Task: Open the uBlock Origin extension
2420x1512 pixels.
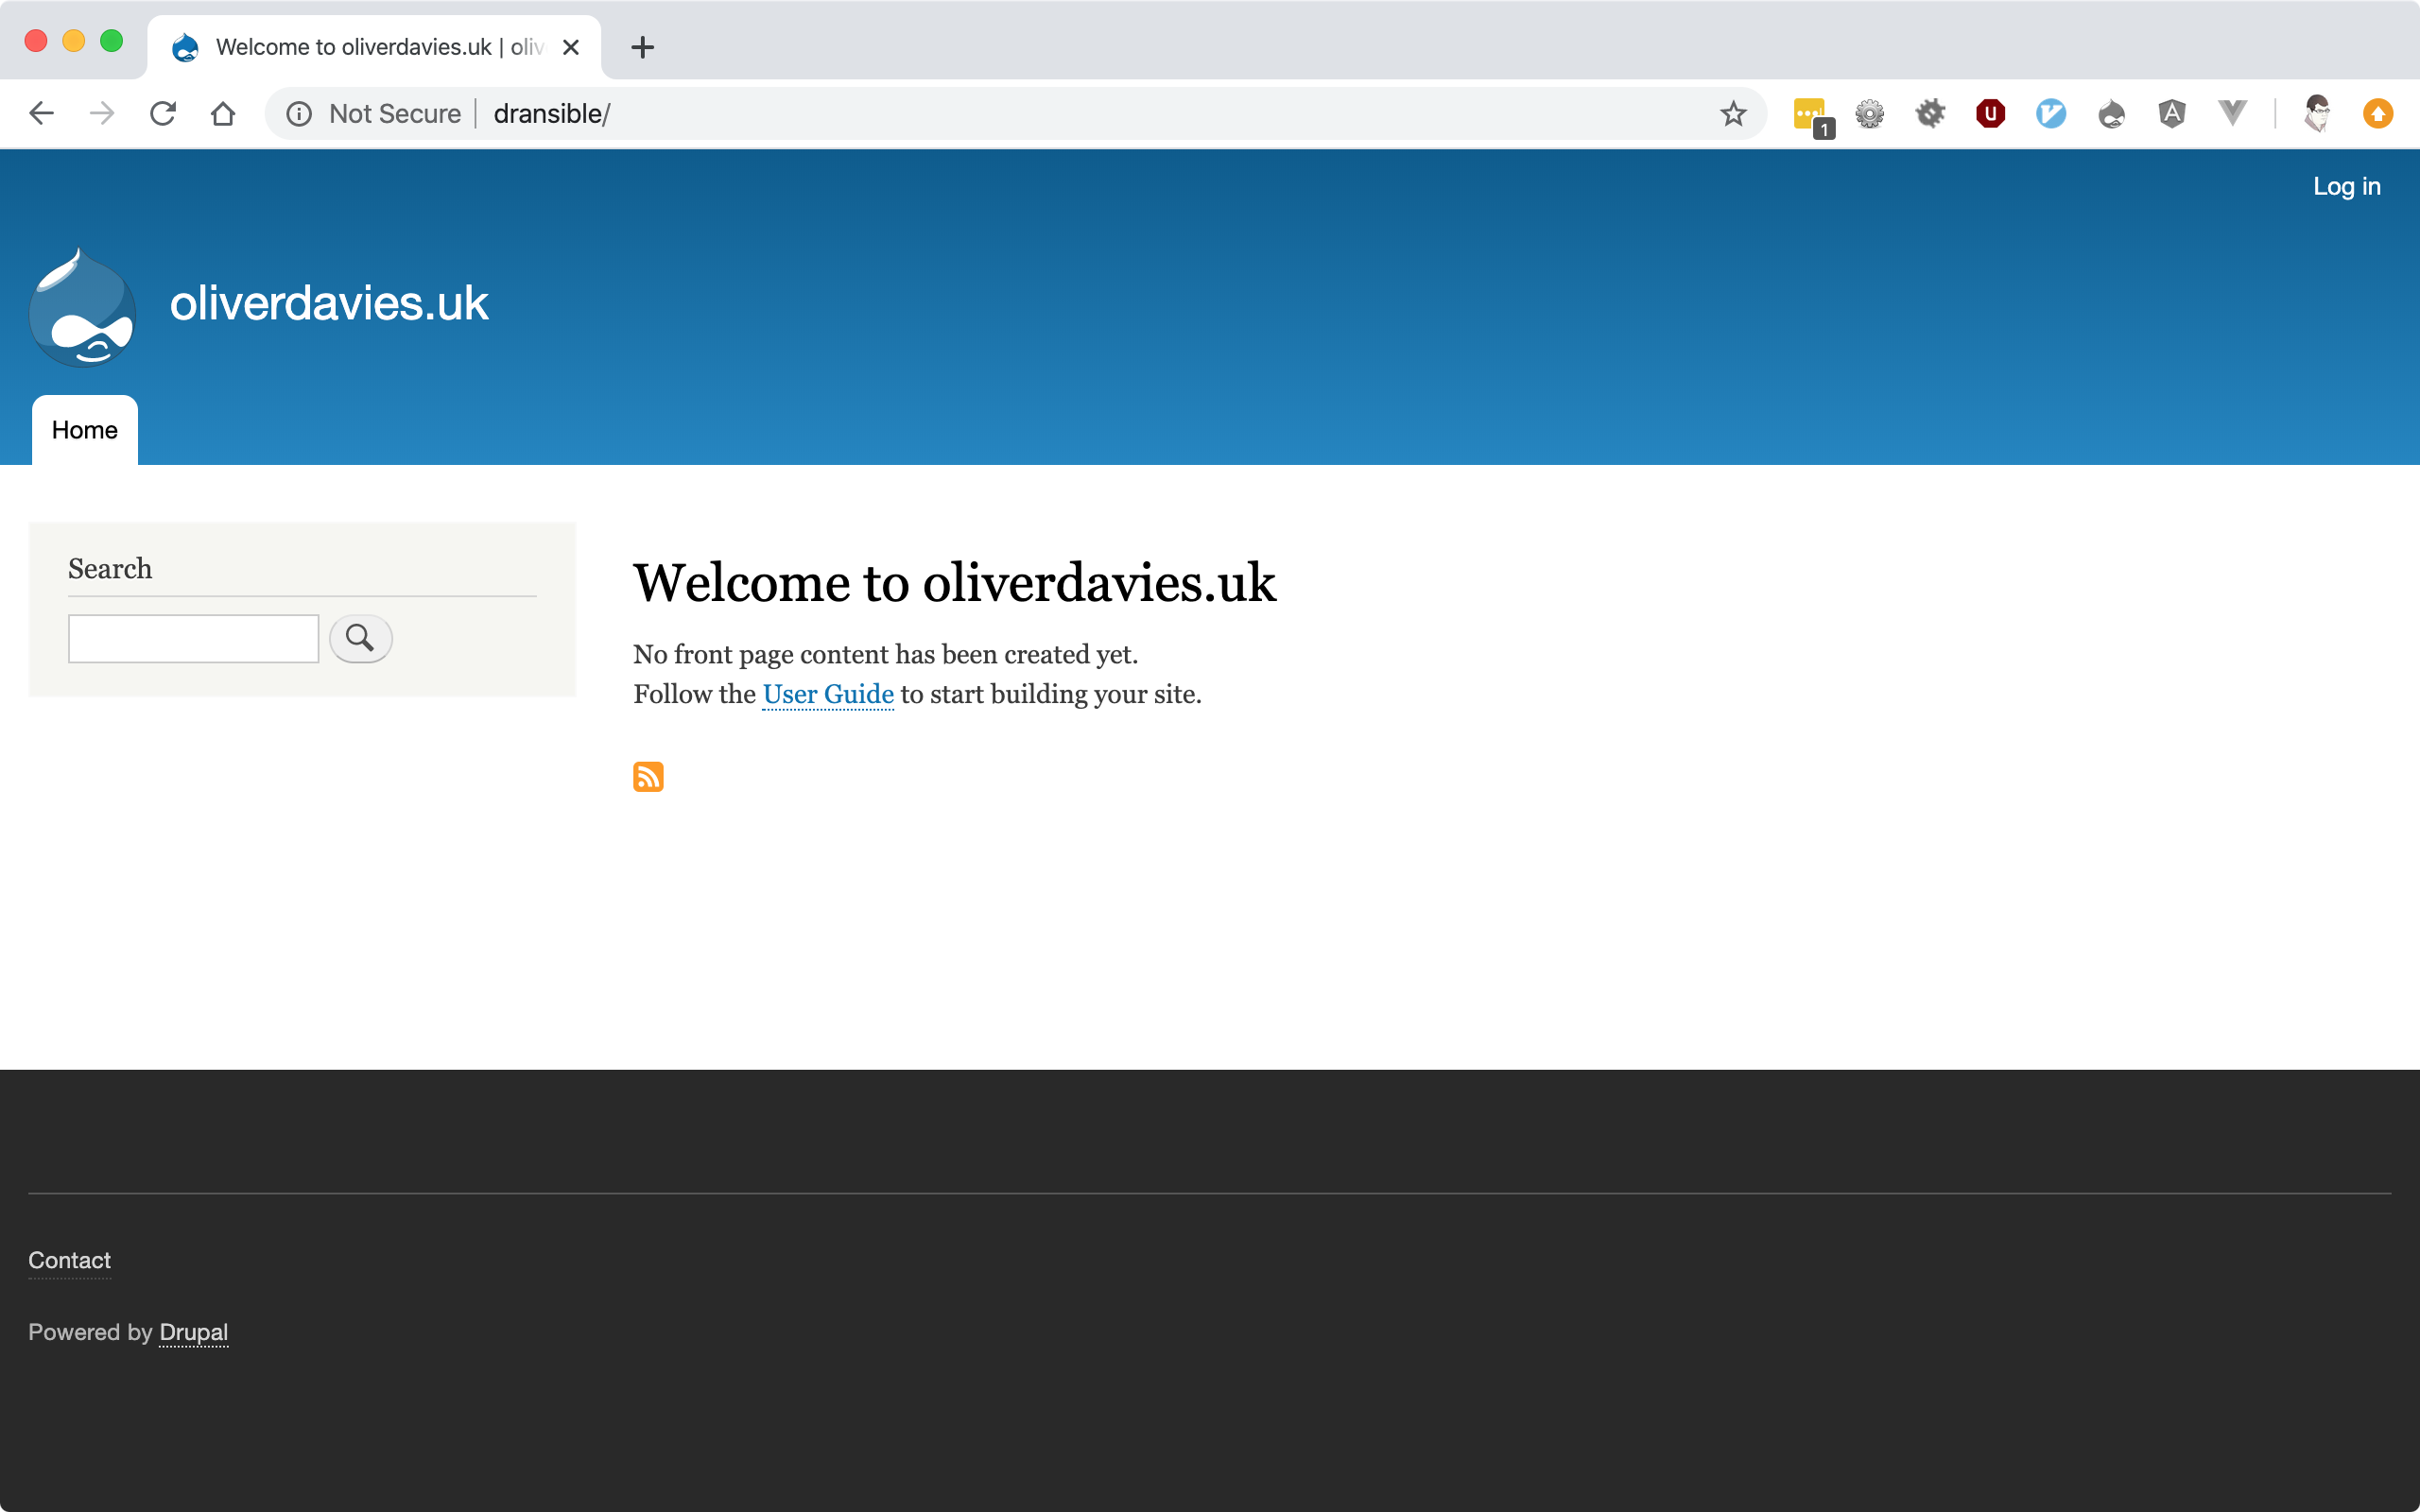Action: 1990,114
